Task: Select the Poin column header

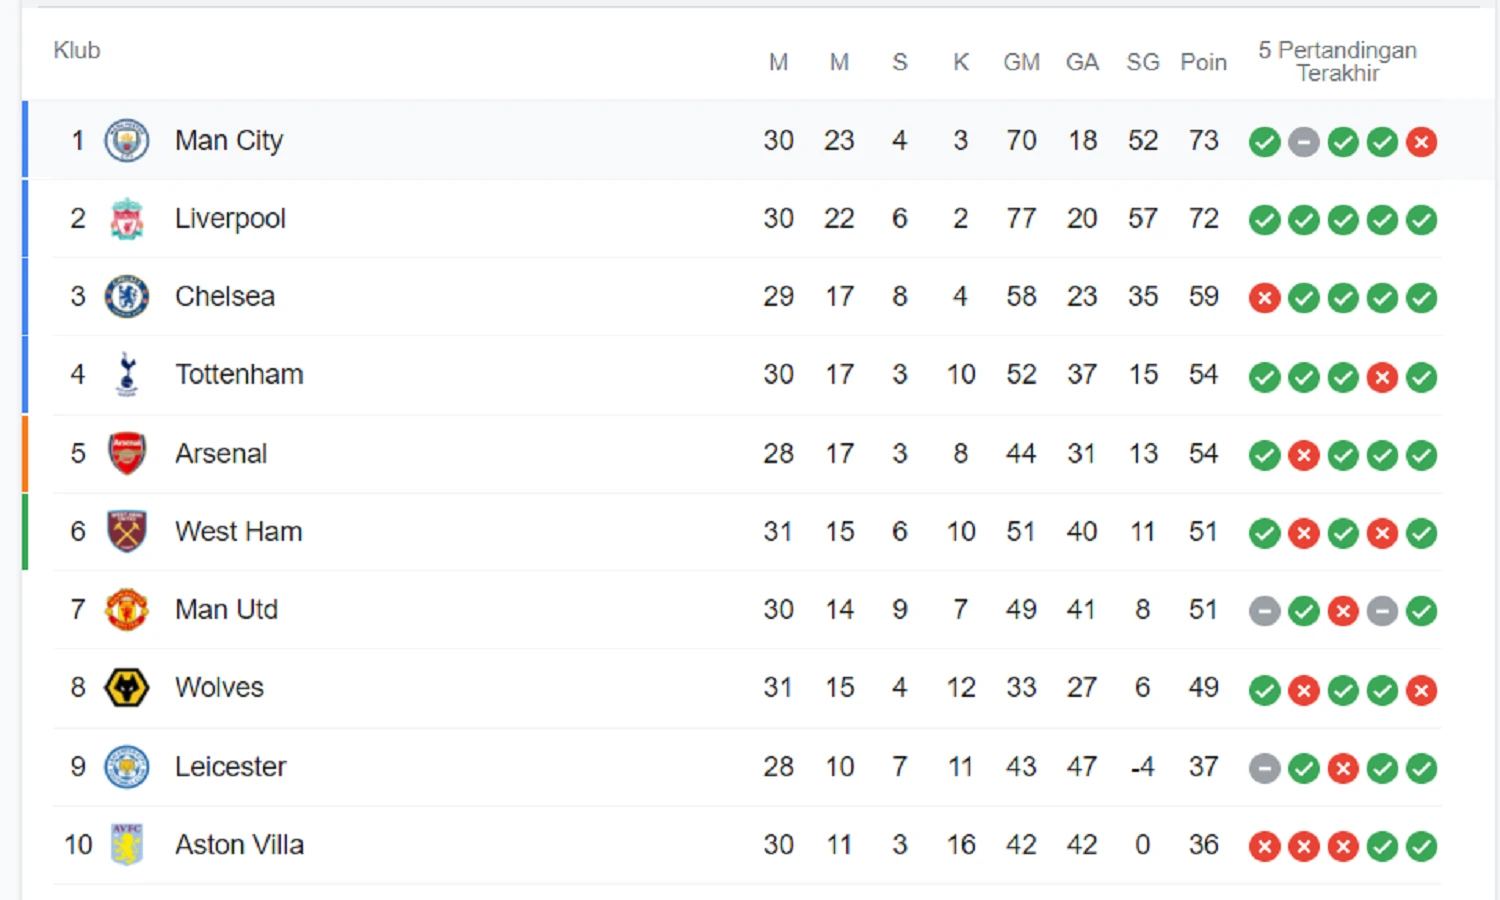Action: tap(1203, 62)
